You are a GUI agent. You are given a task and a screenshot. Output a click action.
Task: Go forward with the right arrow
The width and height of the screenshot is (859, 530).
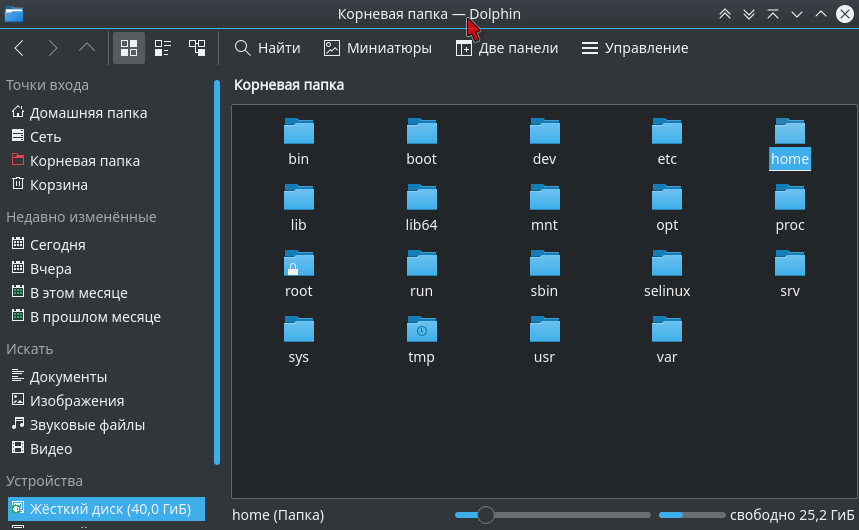(53, 48)
